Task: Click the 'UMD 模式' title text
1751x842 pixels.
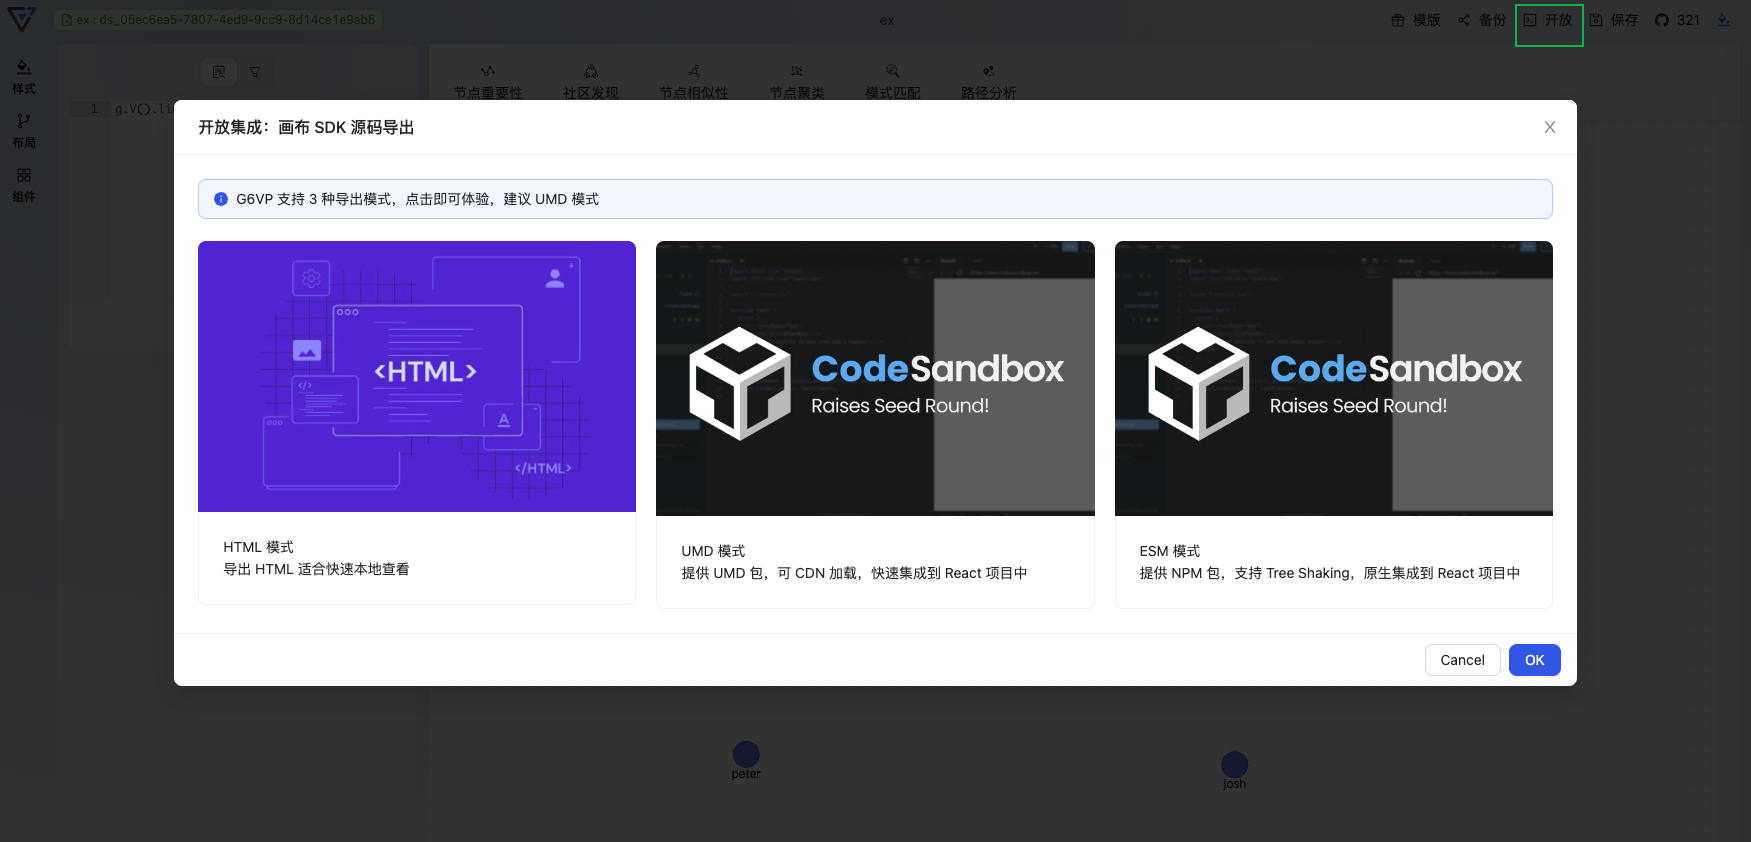Action: point(713,551)
